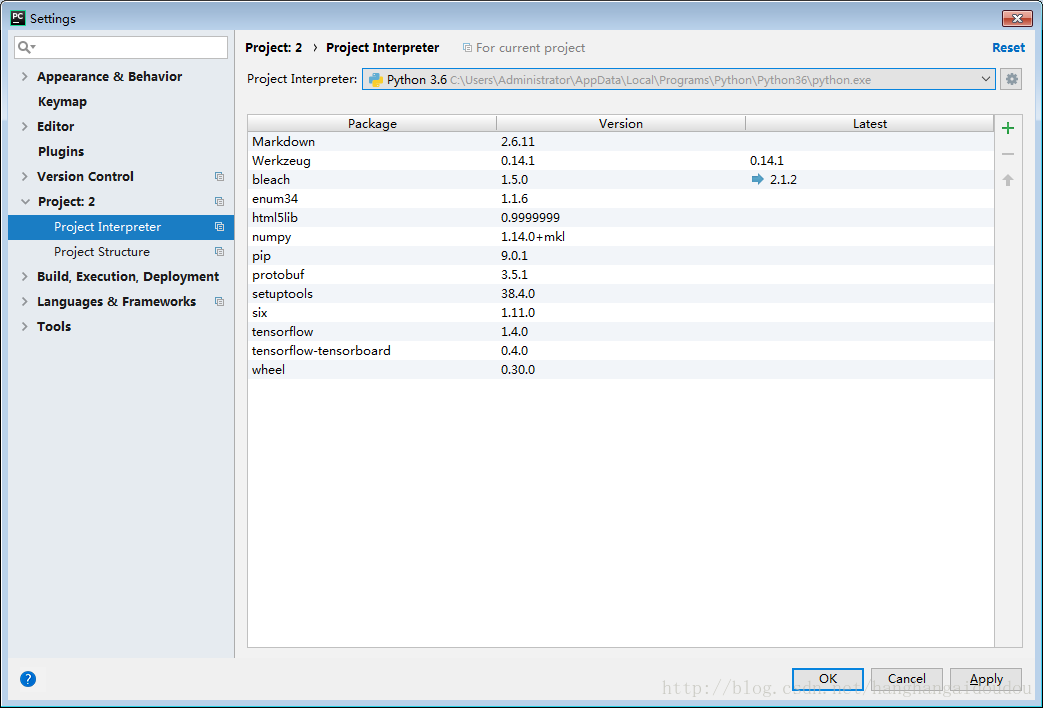Expand Languages & Frameworks section
Viewport: 1043px width, 708px height.
25,301
